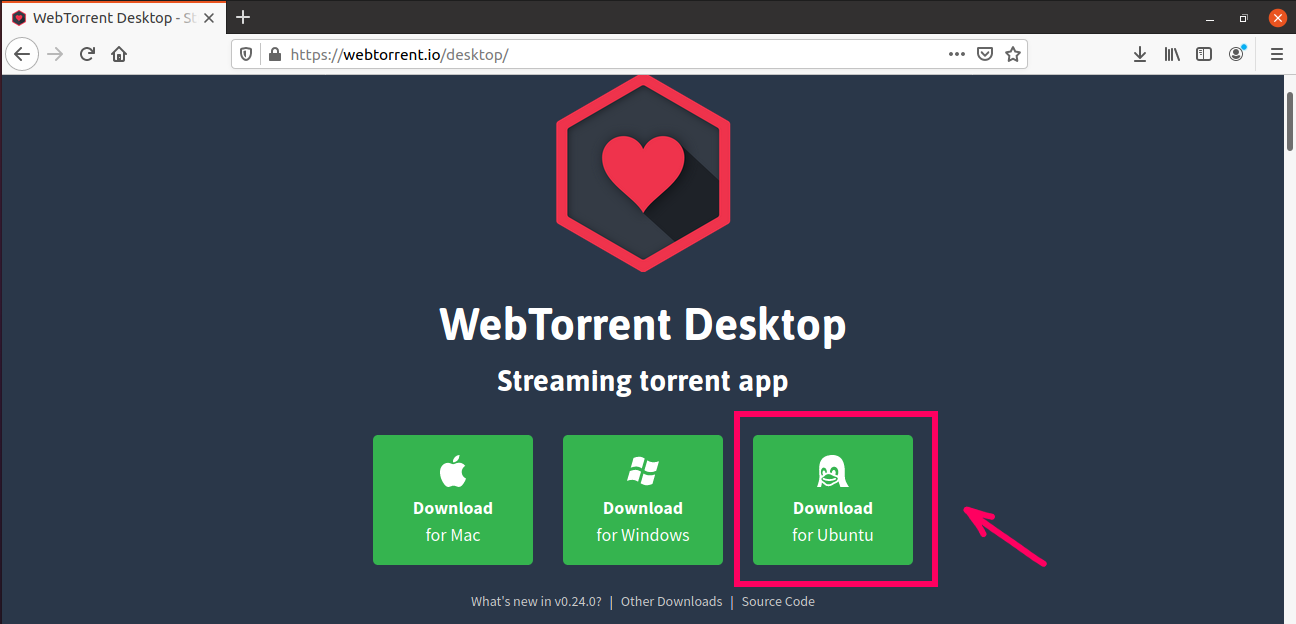Open the Firefox hamburger menu
The height and width of the screenshot is (624, 1296).
(x=1277, y=54)
